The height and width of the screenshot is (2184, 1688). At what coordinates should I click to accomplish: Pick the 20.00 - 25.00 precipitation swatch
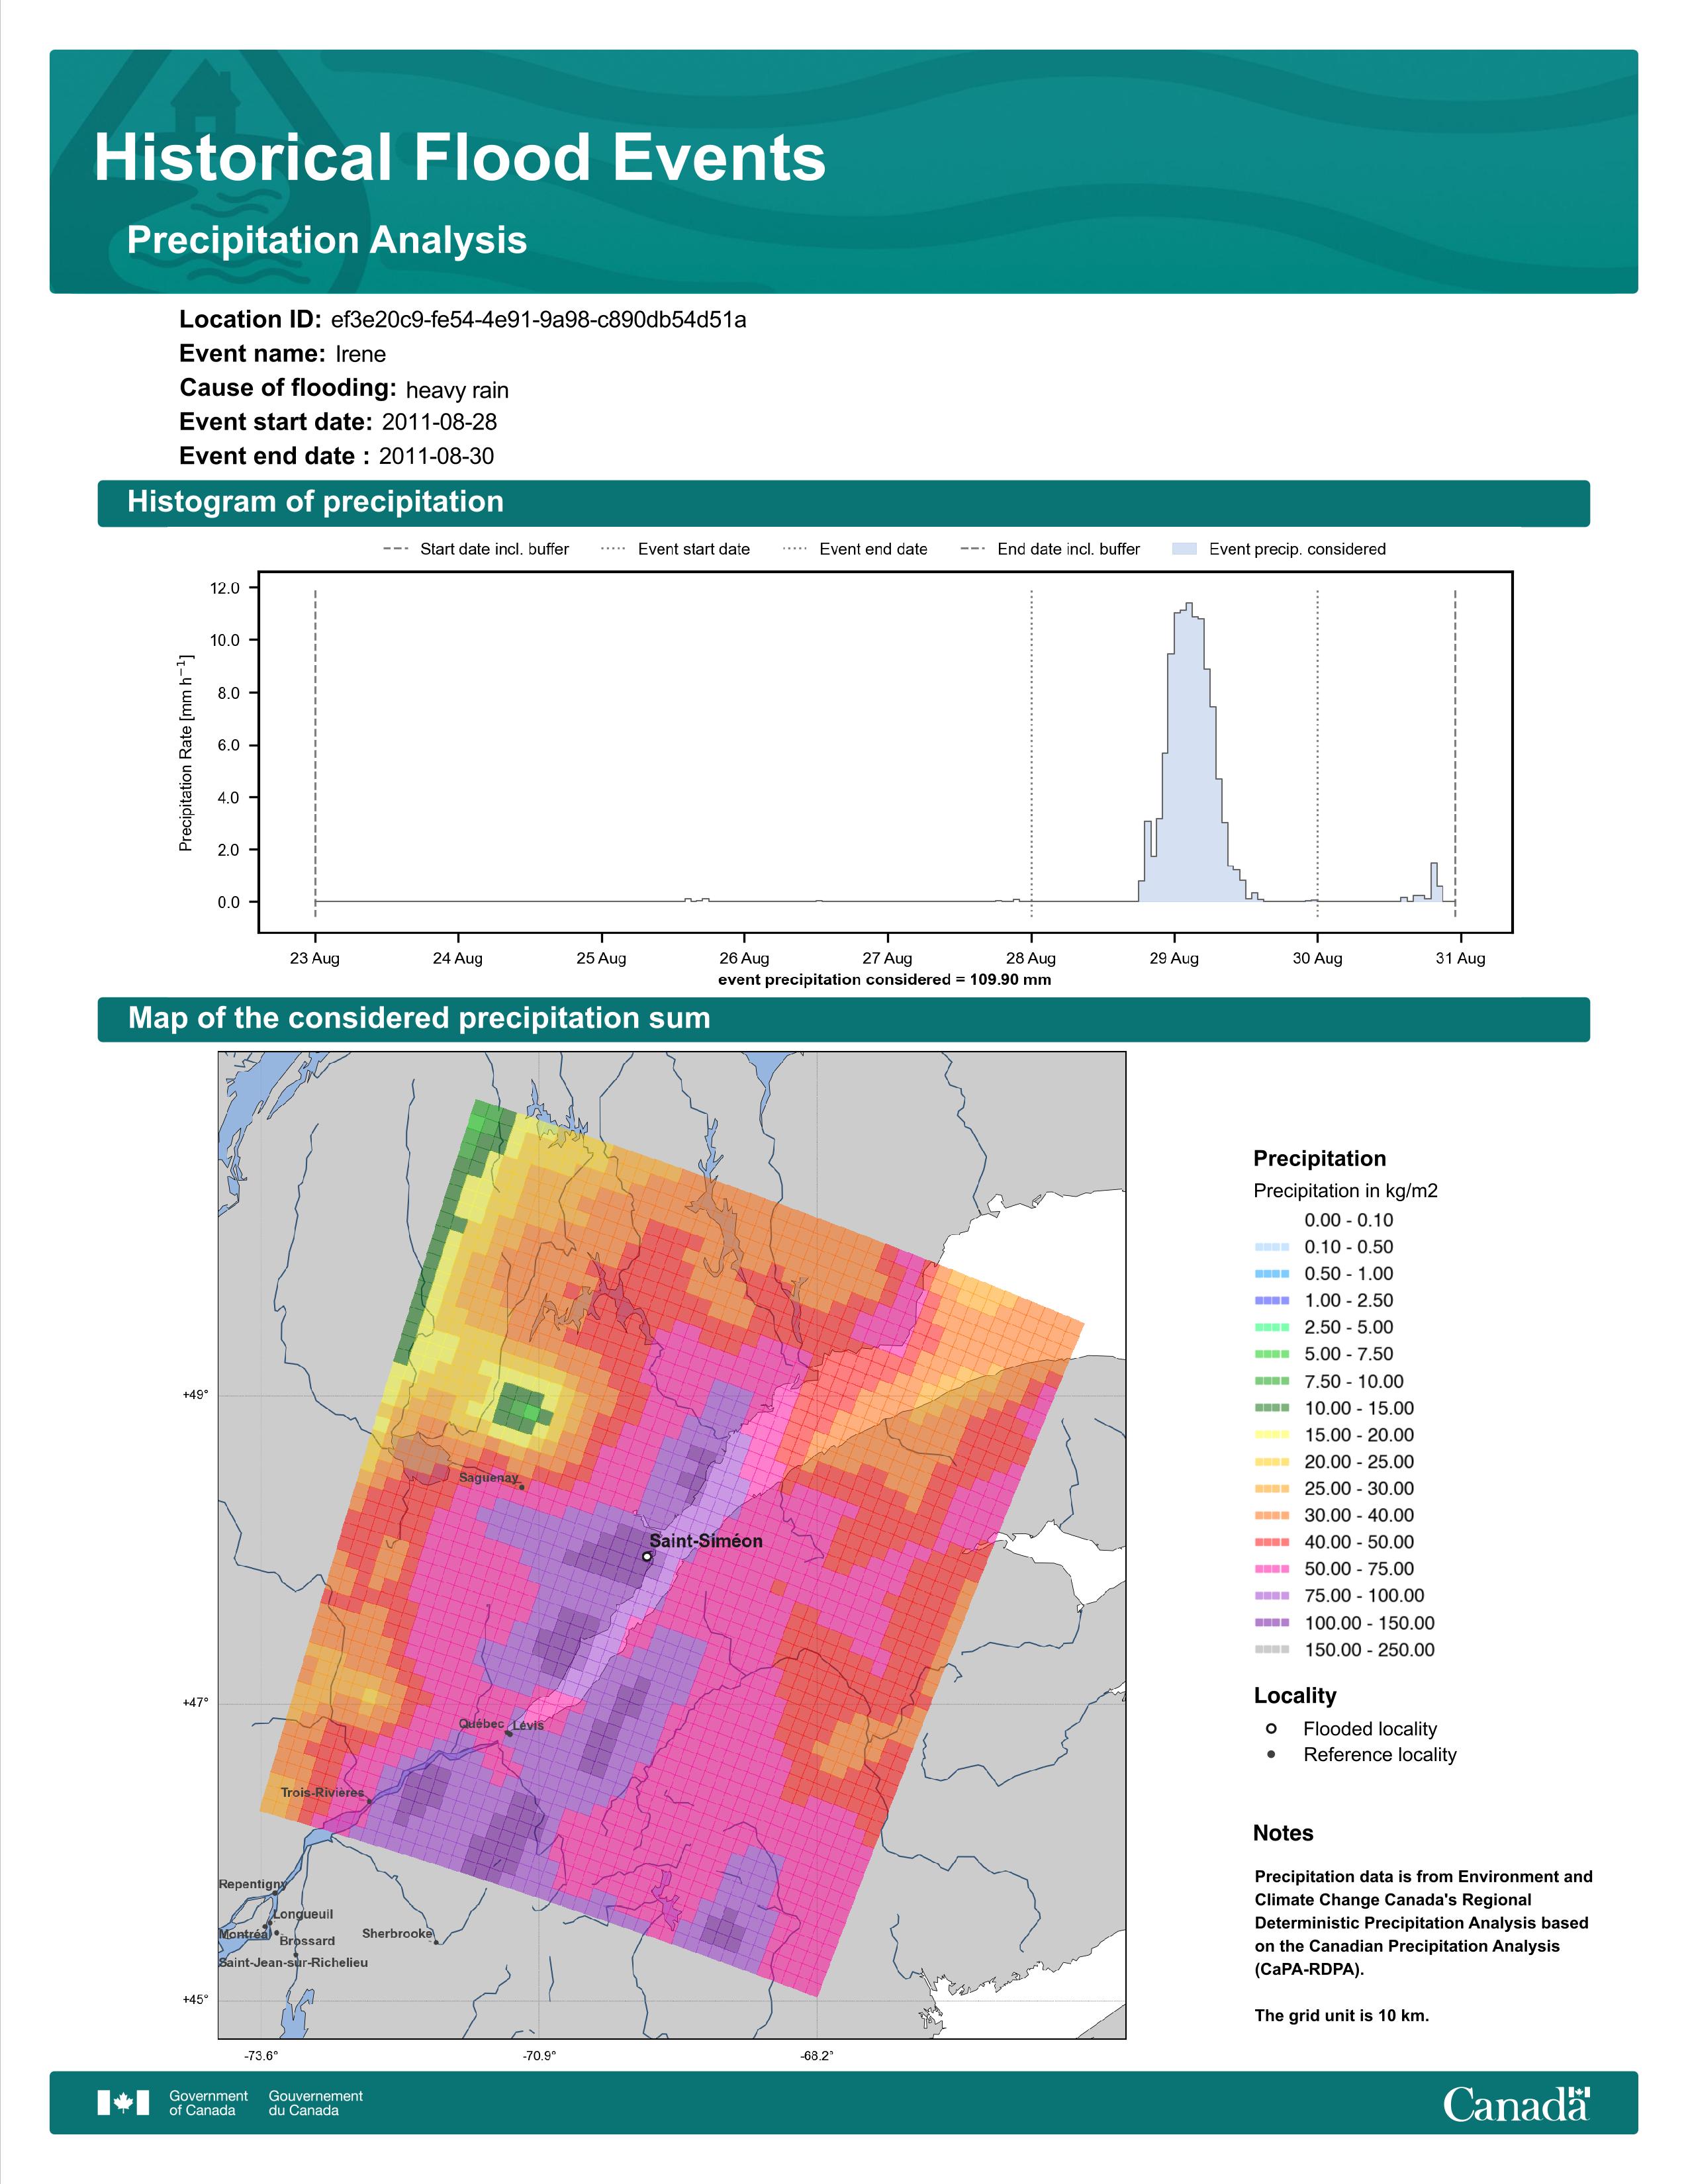point(1272,1462)
